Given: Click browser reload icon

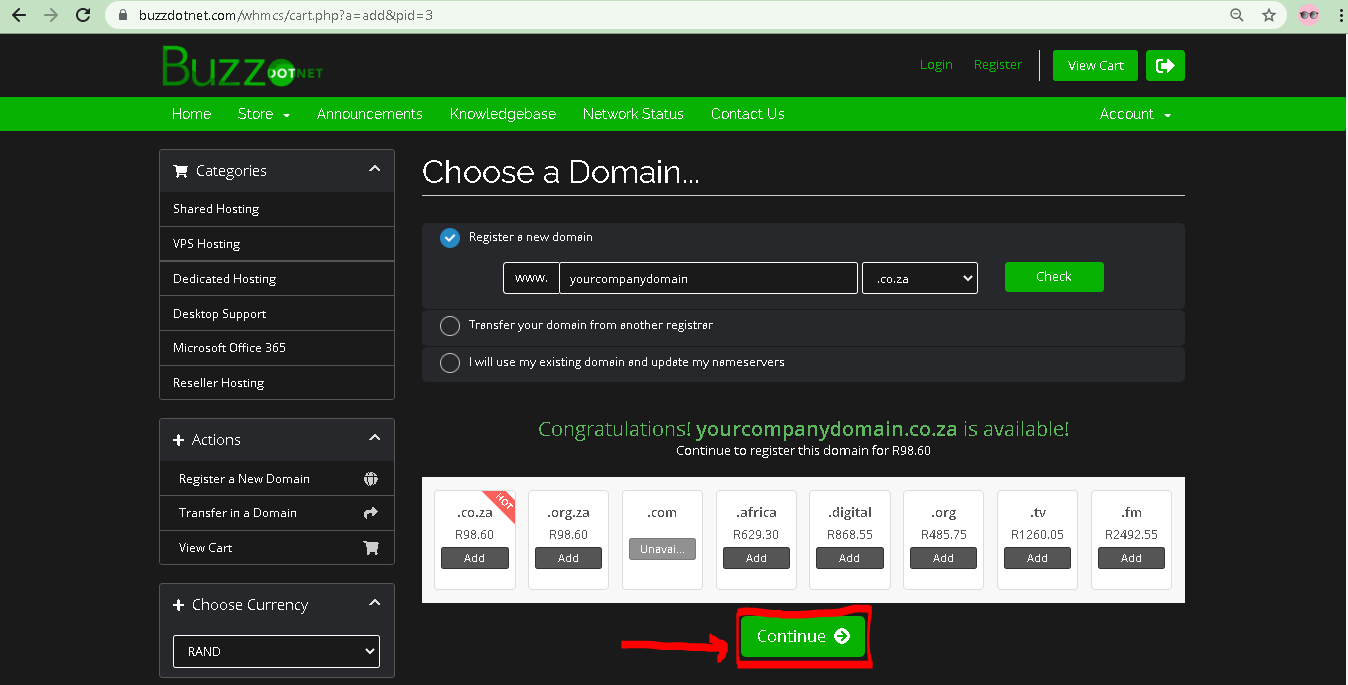Looking at the screenshot, I should [x=83, y=15].
